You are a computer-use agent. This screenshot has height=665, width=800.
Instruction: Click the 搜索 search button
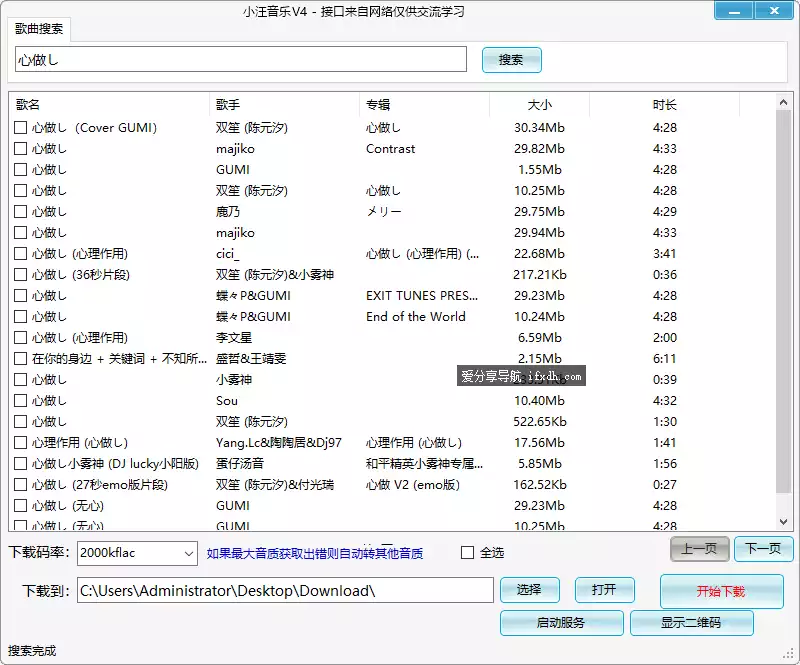[511, 60]
